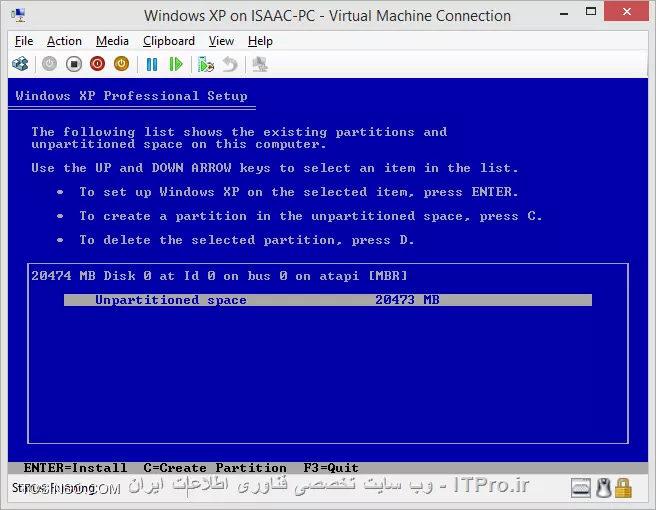656x510 pixels.
Task: Click ENTER=Install in the status bar
Action: click(75, 468)
